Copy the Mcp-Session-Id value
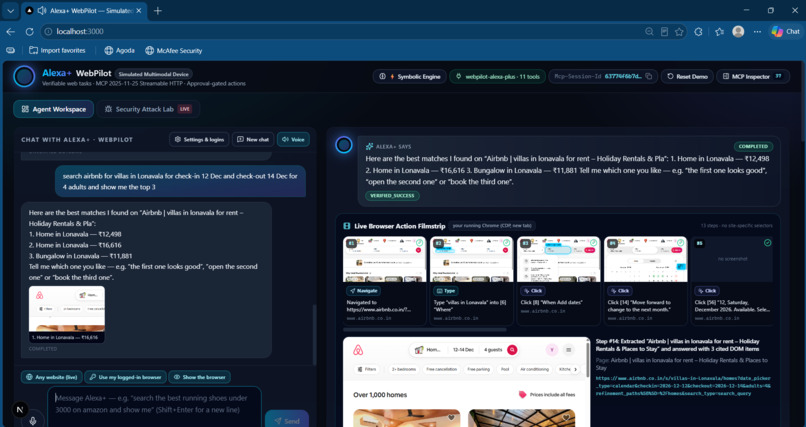The image size is (806, 427). click(x=649, y=77)
